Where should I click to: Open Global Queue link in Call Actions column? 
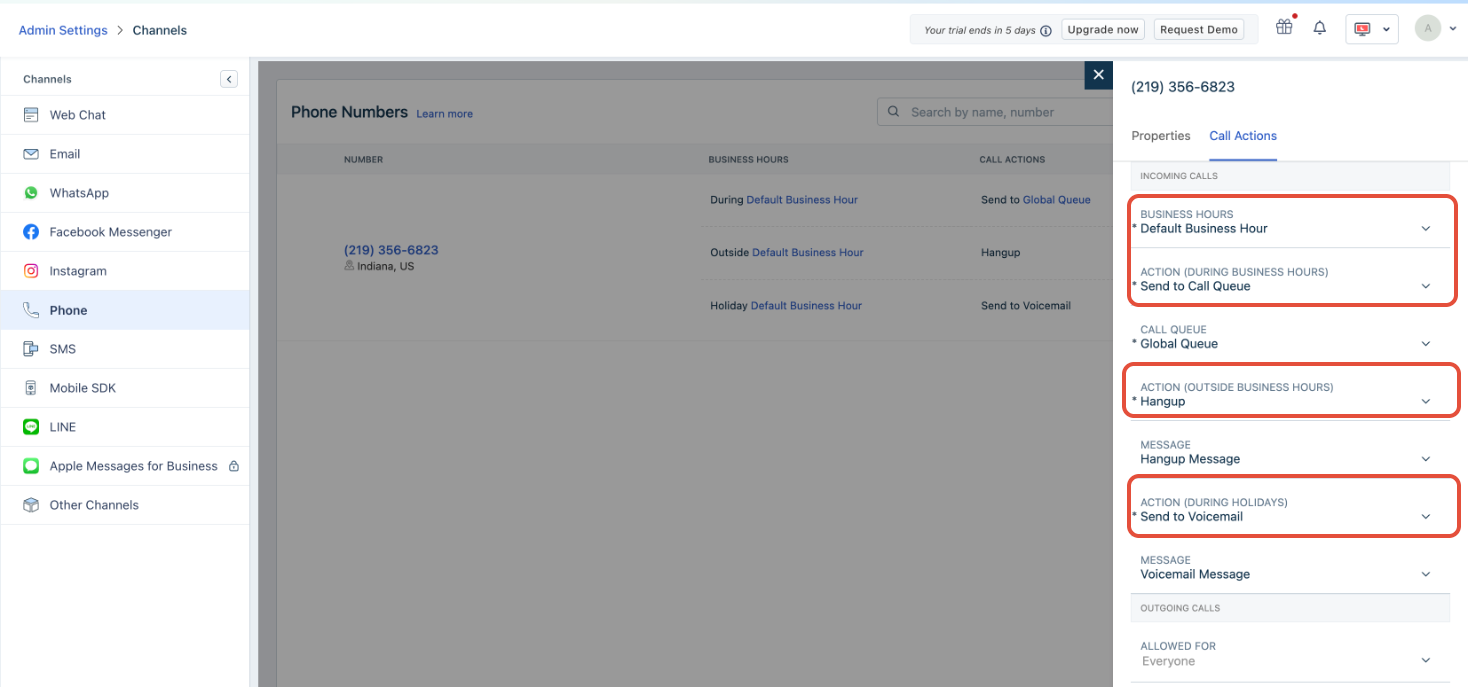pos(1056,200)
